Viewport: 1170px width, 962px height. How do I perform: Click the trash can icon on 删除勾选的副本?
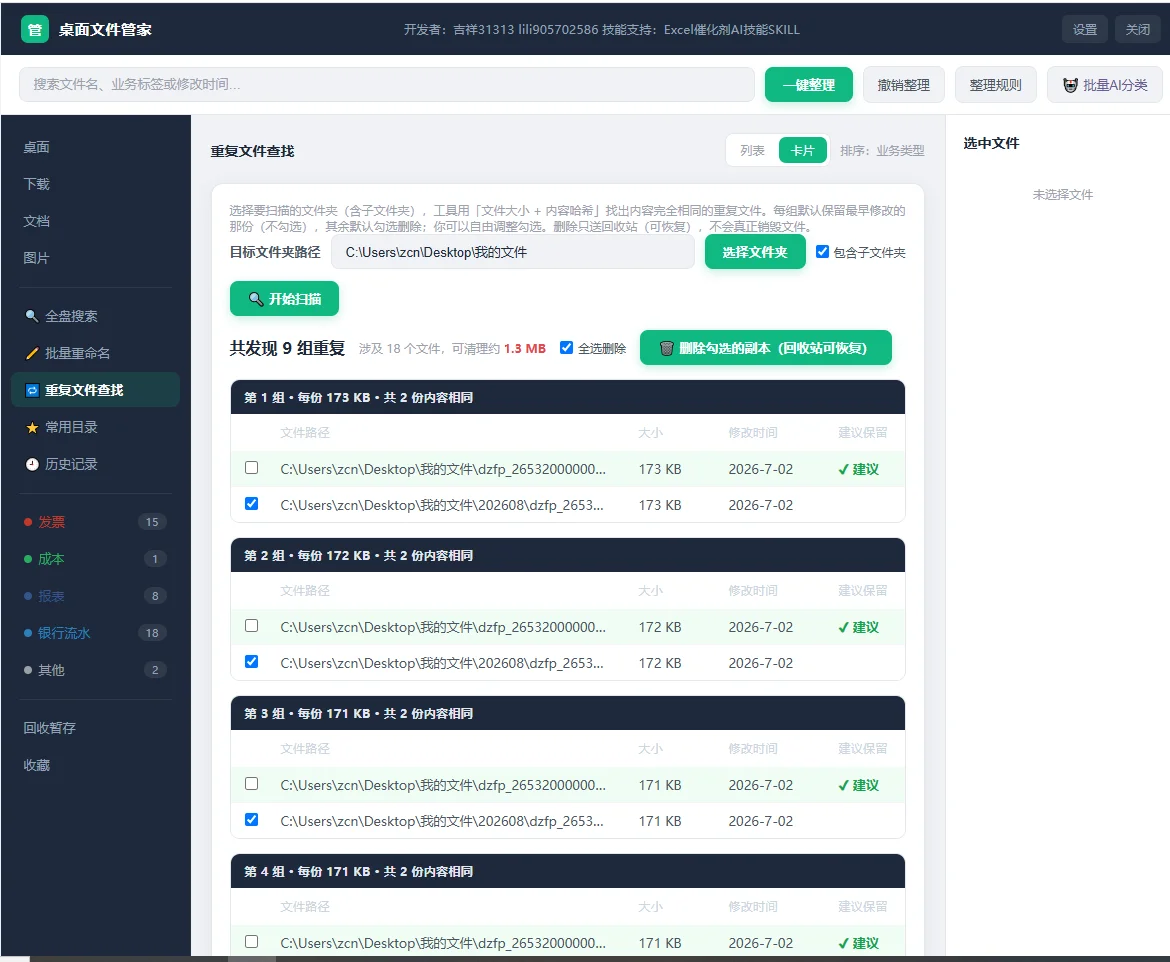[x=667, y=349]
